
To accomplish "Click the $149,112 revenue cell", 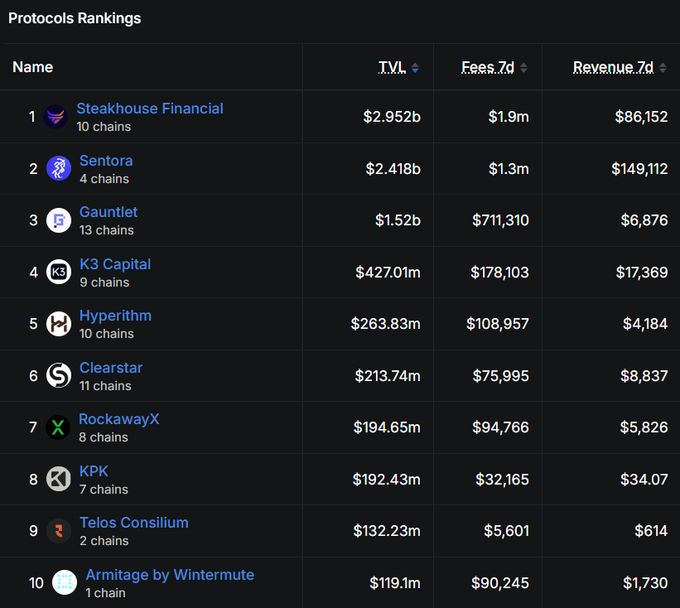I will coord(640,169).
